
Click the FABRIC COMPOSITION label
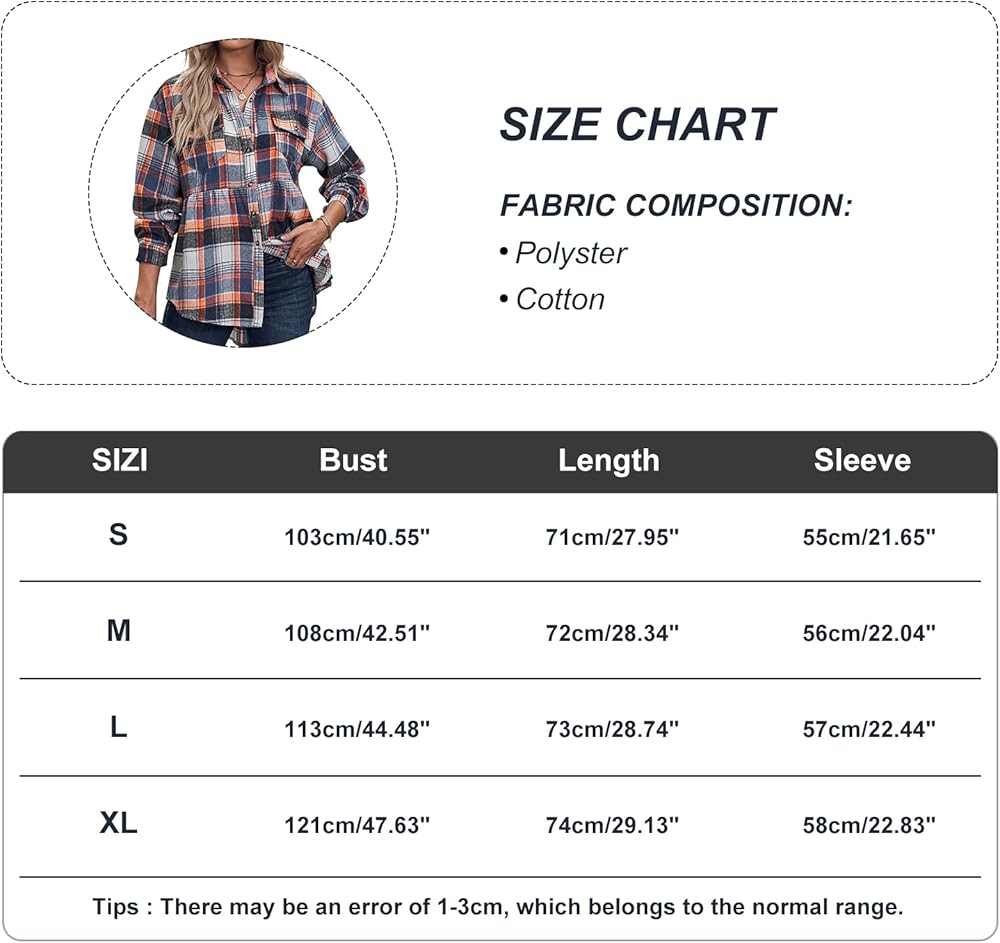click(x=676, y=206)
